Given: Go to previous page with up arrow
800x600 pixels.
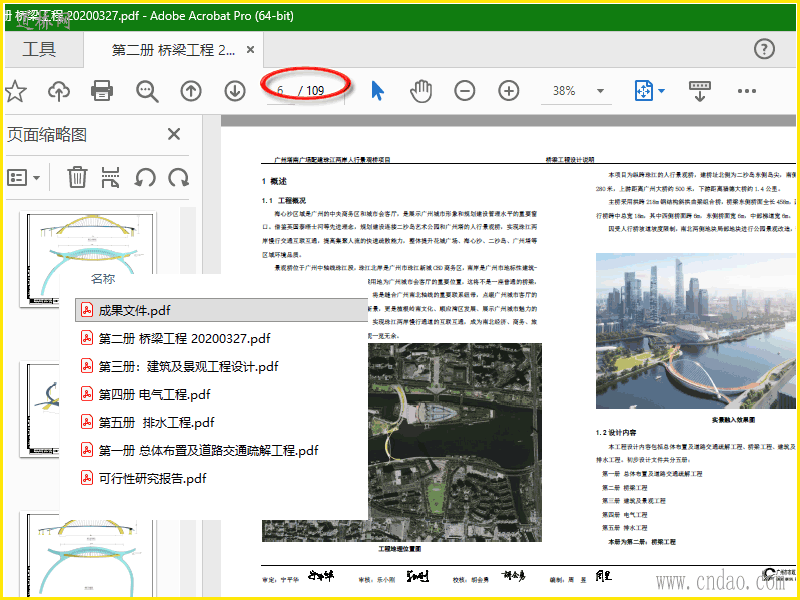Looking at the screenshot, I should (x=191, y=91).
